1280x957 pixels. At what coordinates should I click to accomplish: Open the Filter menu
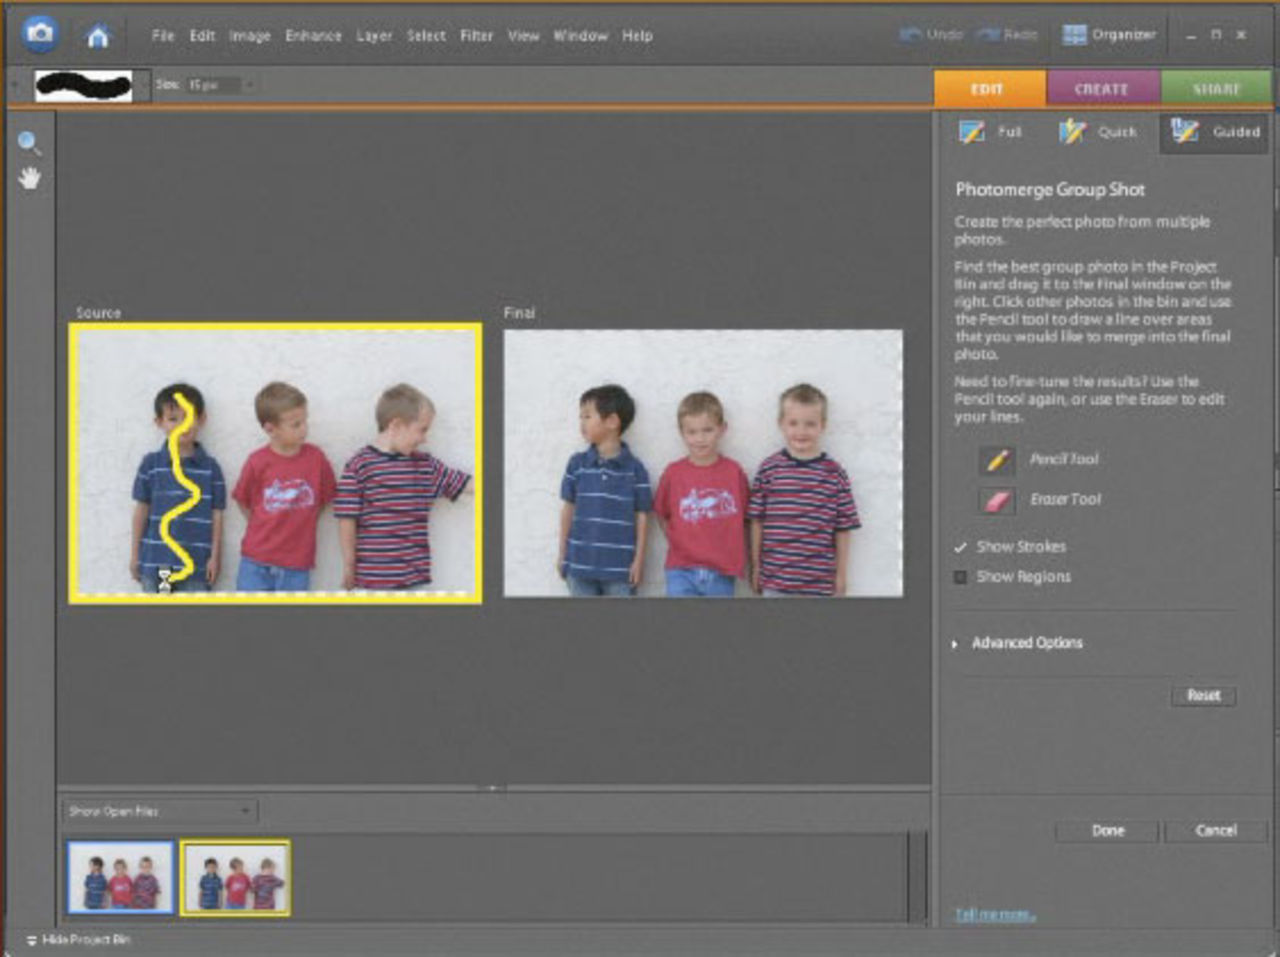coord(477,35)
